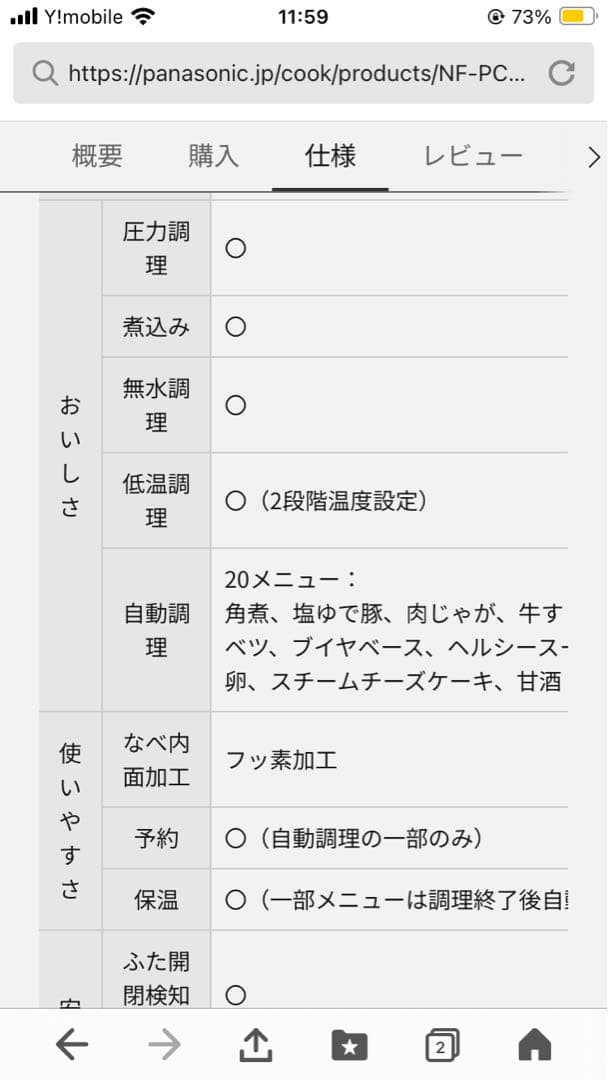The height and width of the screenshot is (1080, 608).
Task: Reload the webpage
Action: click(x=562, y=72)
